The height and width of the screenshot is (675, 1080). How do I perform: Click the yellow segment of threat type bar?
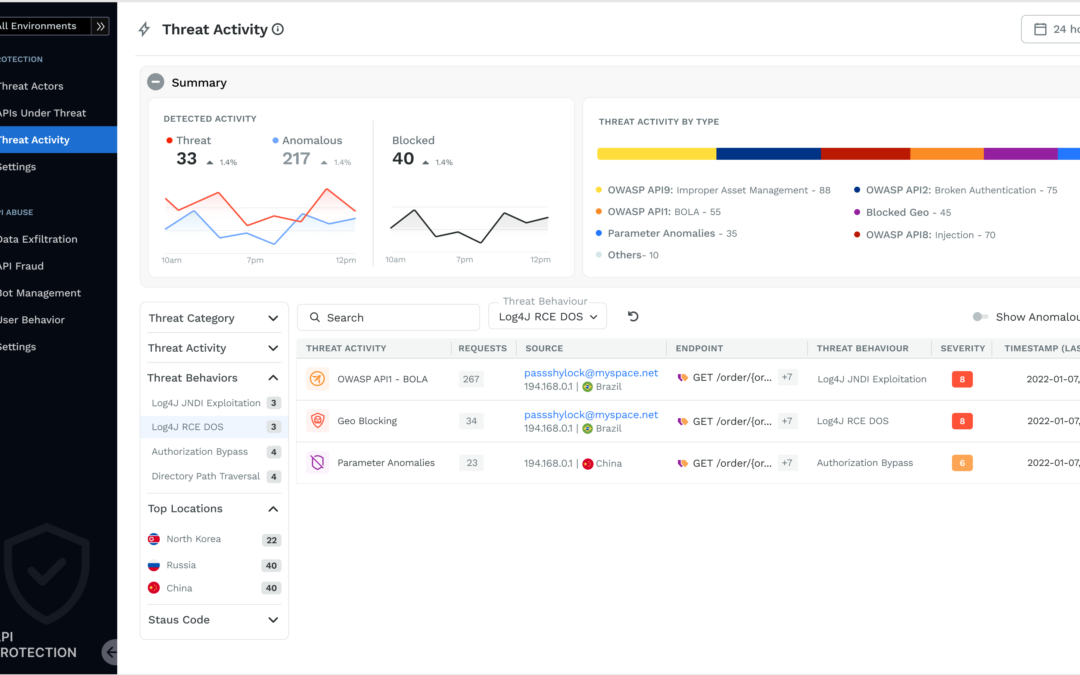coord(656,154)
